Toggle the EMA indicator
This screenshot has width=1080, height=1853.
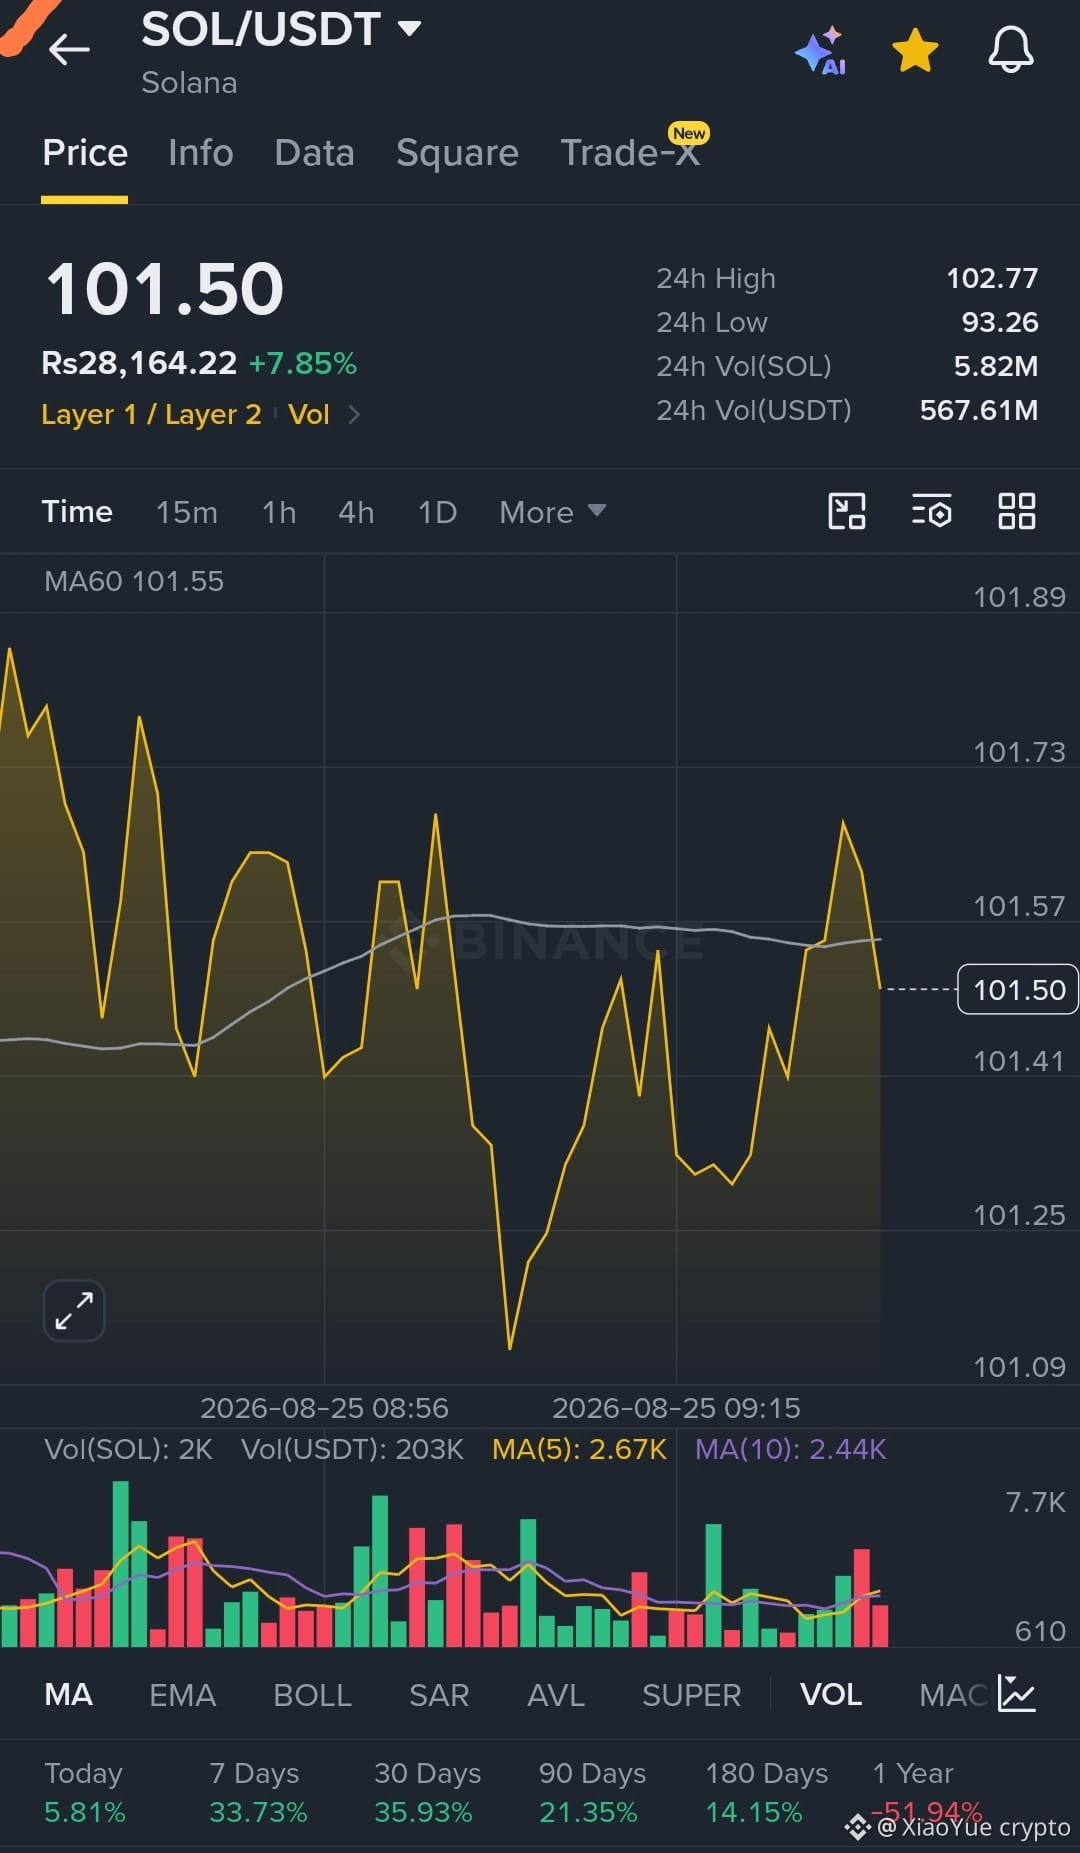pyautogui.click(x=182, y=1694)
